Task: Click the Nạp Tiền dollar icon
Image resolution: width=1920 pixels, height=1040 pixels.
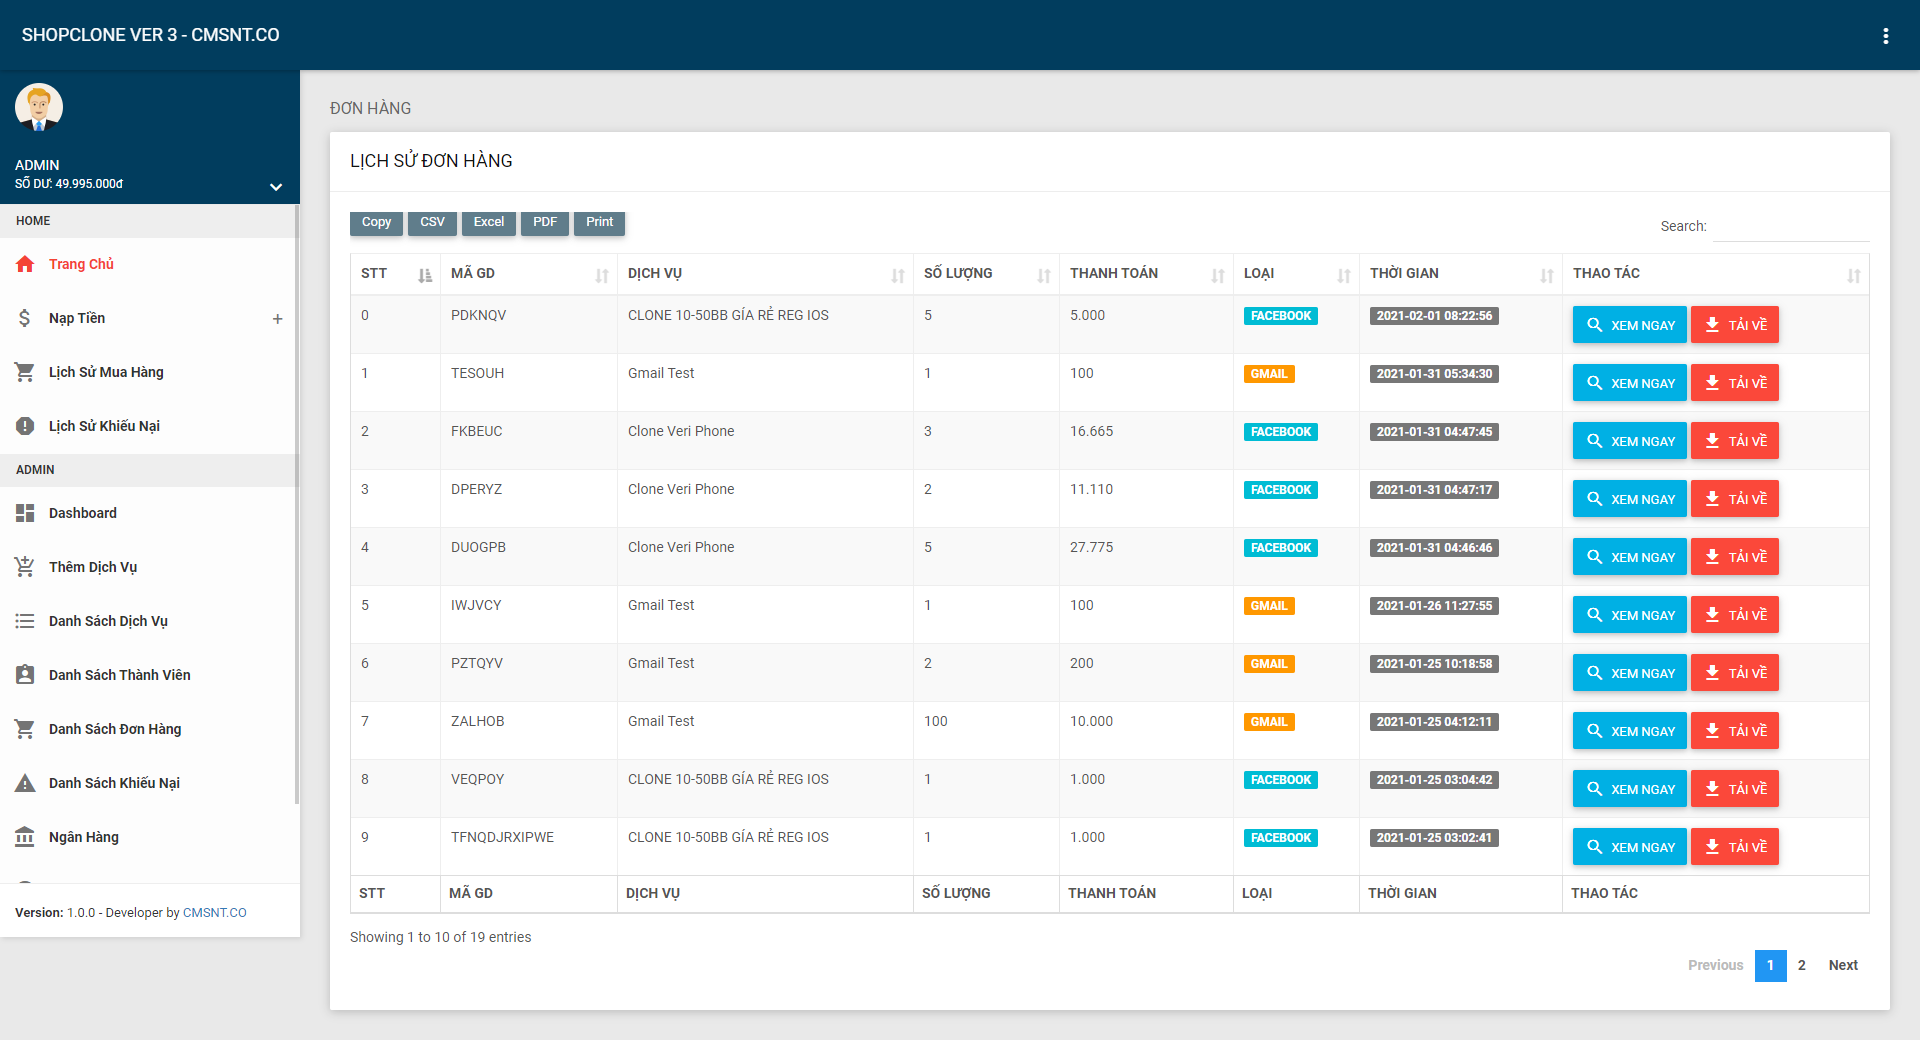Action: pos(25,318)
